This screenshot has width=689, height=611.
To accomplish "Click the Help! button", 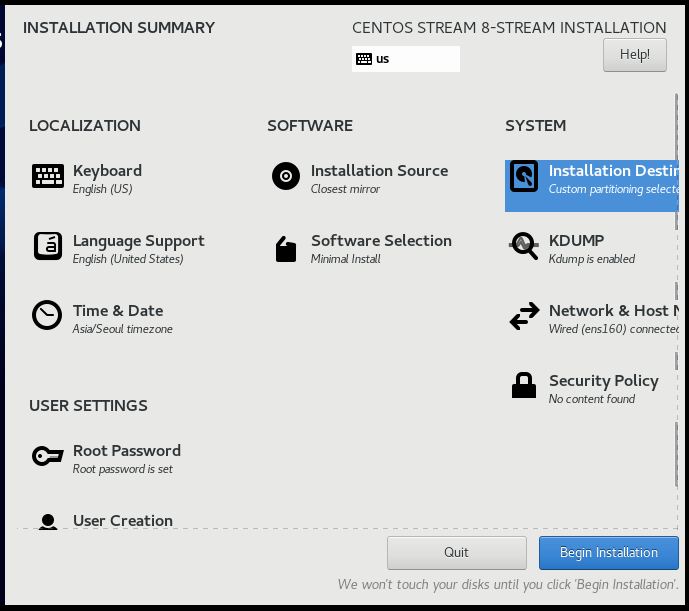I will click(635, 55).
